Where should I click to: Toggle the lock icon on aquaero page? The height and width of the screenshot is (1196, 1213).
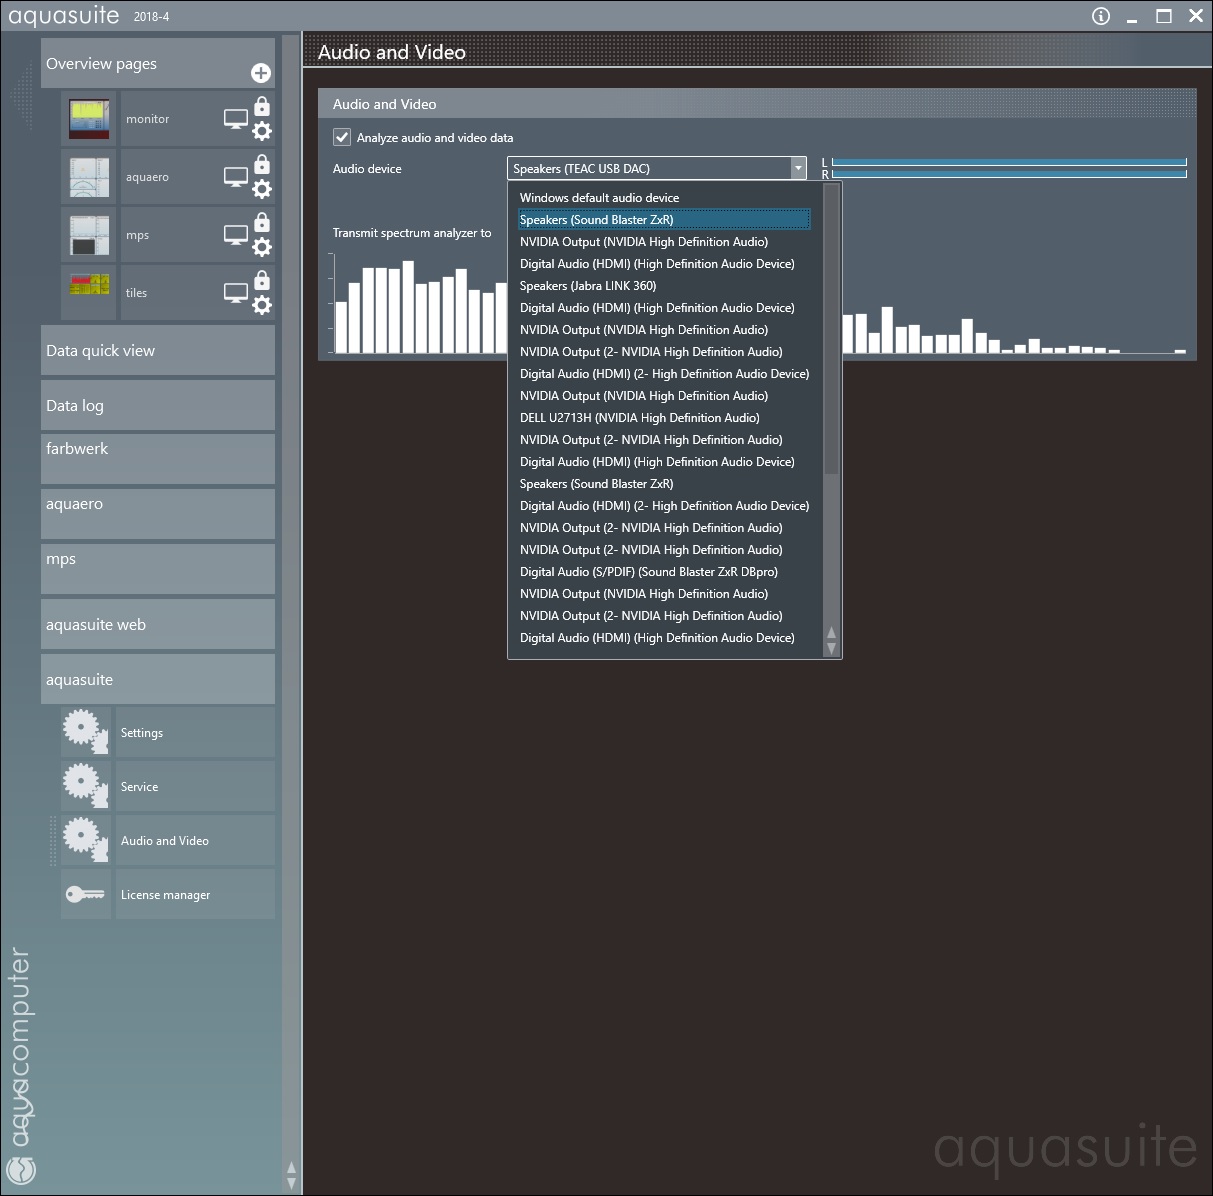point(262,164)
